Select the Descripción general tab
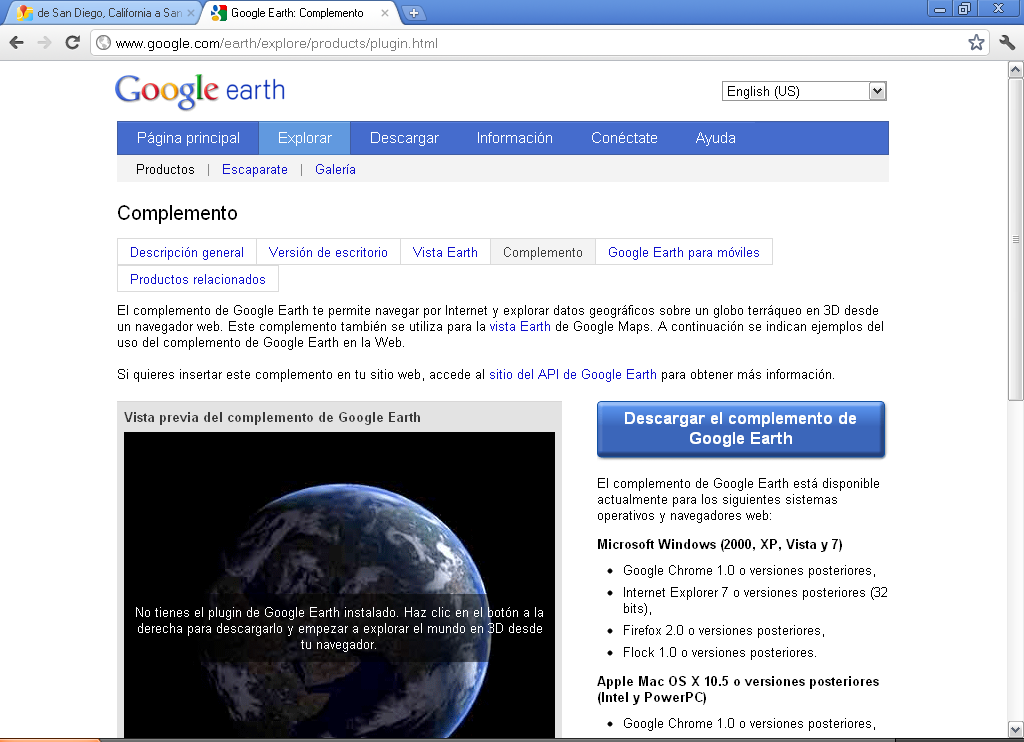This screenshot has width=1024, height=742. click(186, 252)
